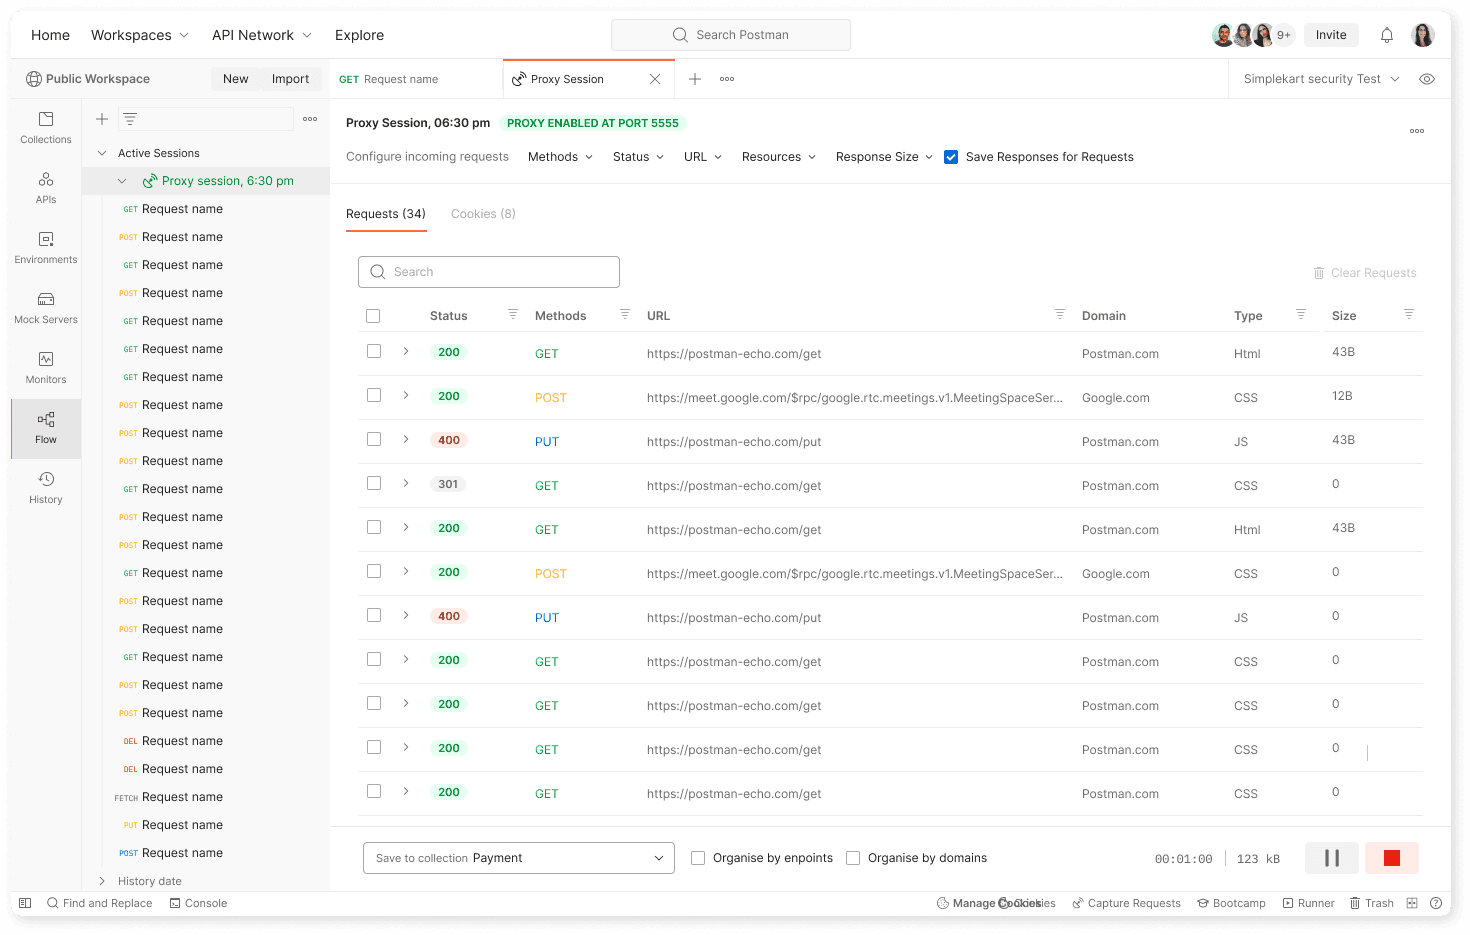1470x935 pixels.
Task: Expand the 301 GET request row
Action: 406,483
